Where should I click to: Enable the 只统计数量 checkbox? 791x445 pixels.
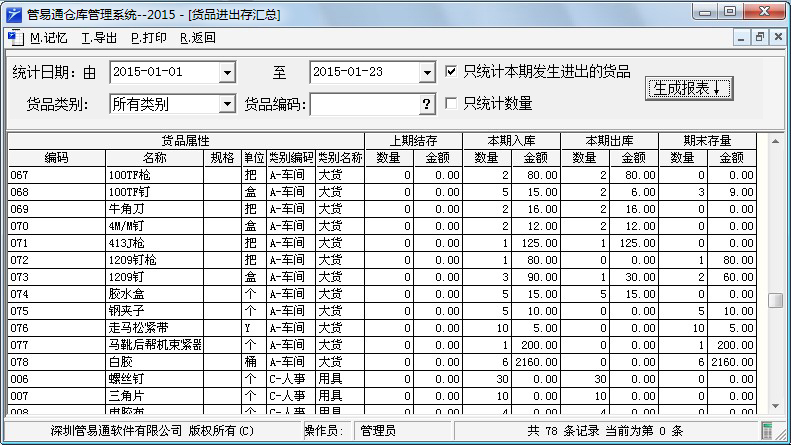tap(452, 104)
